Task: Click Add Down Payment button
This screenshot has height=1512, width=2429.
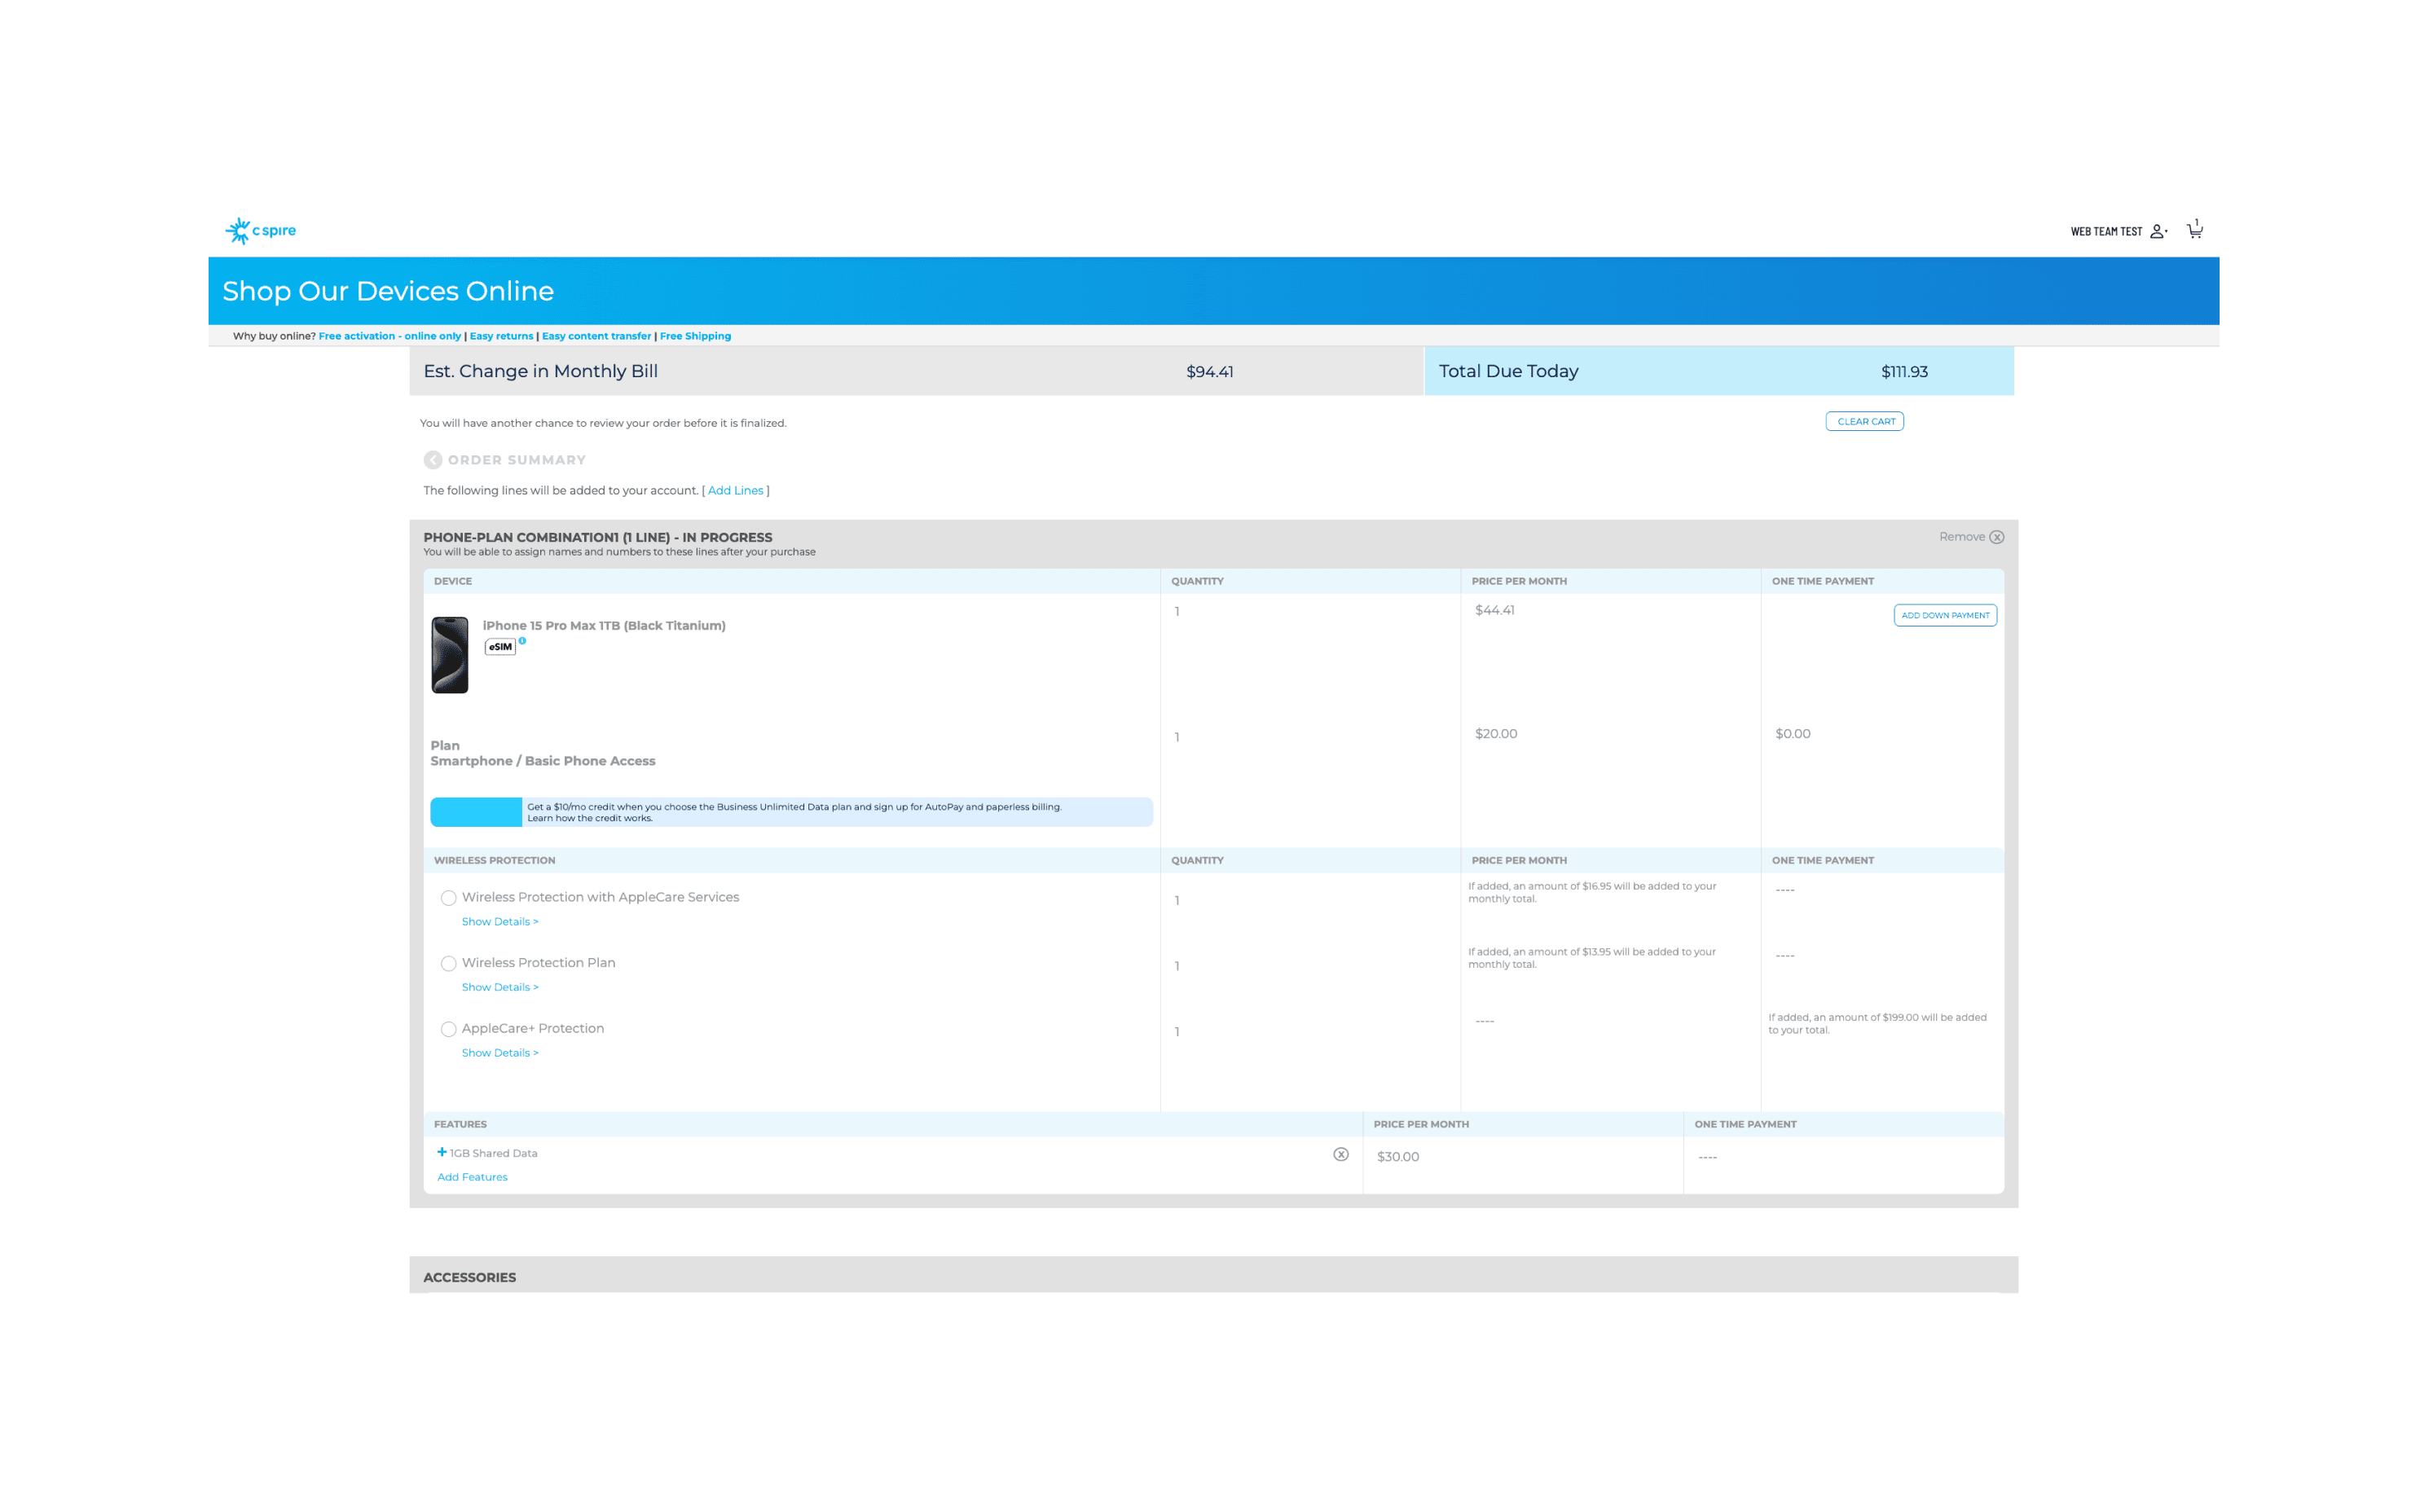Action: pos(1944,615)
